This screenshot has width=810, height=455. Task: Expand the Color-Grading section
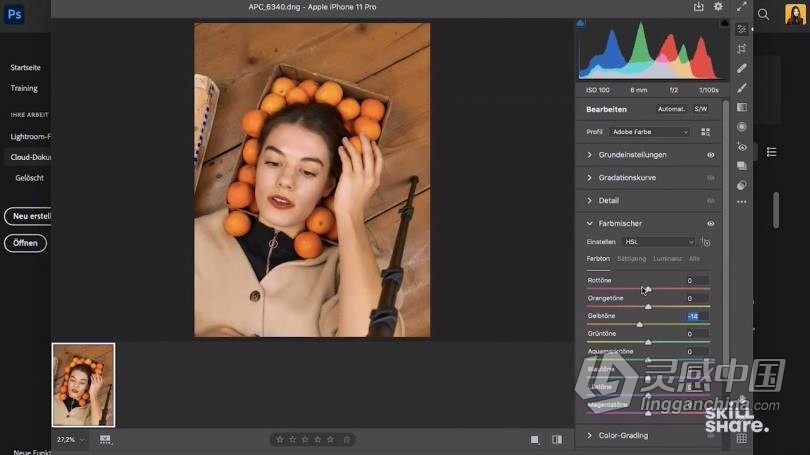[622, 436]
